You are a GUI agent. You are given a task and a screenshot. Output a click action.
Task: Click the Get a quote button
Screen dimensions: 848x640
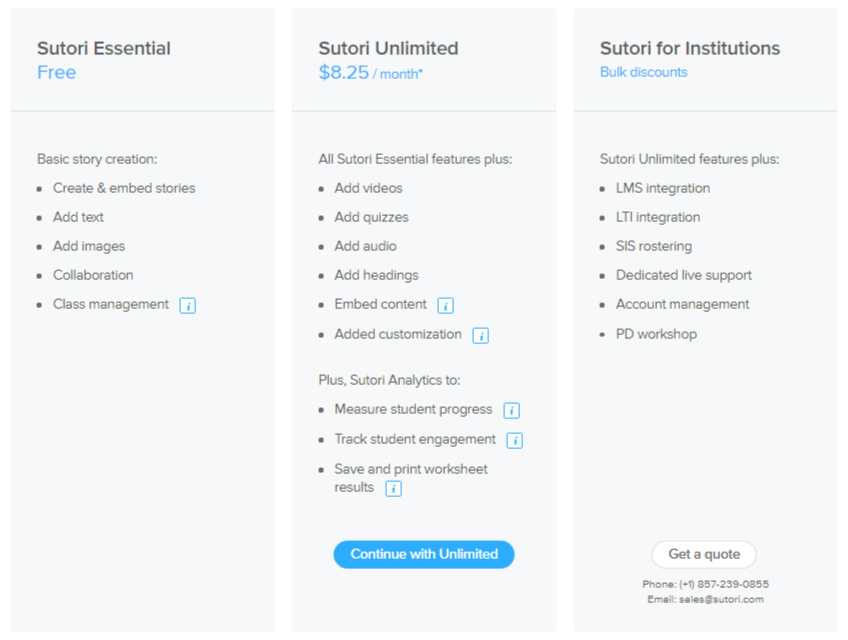coord(704,554)
